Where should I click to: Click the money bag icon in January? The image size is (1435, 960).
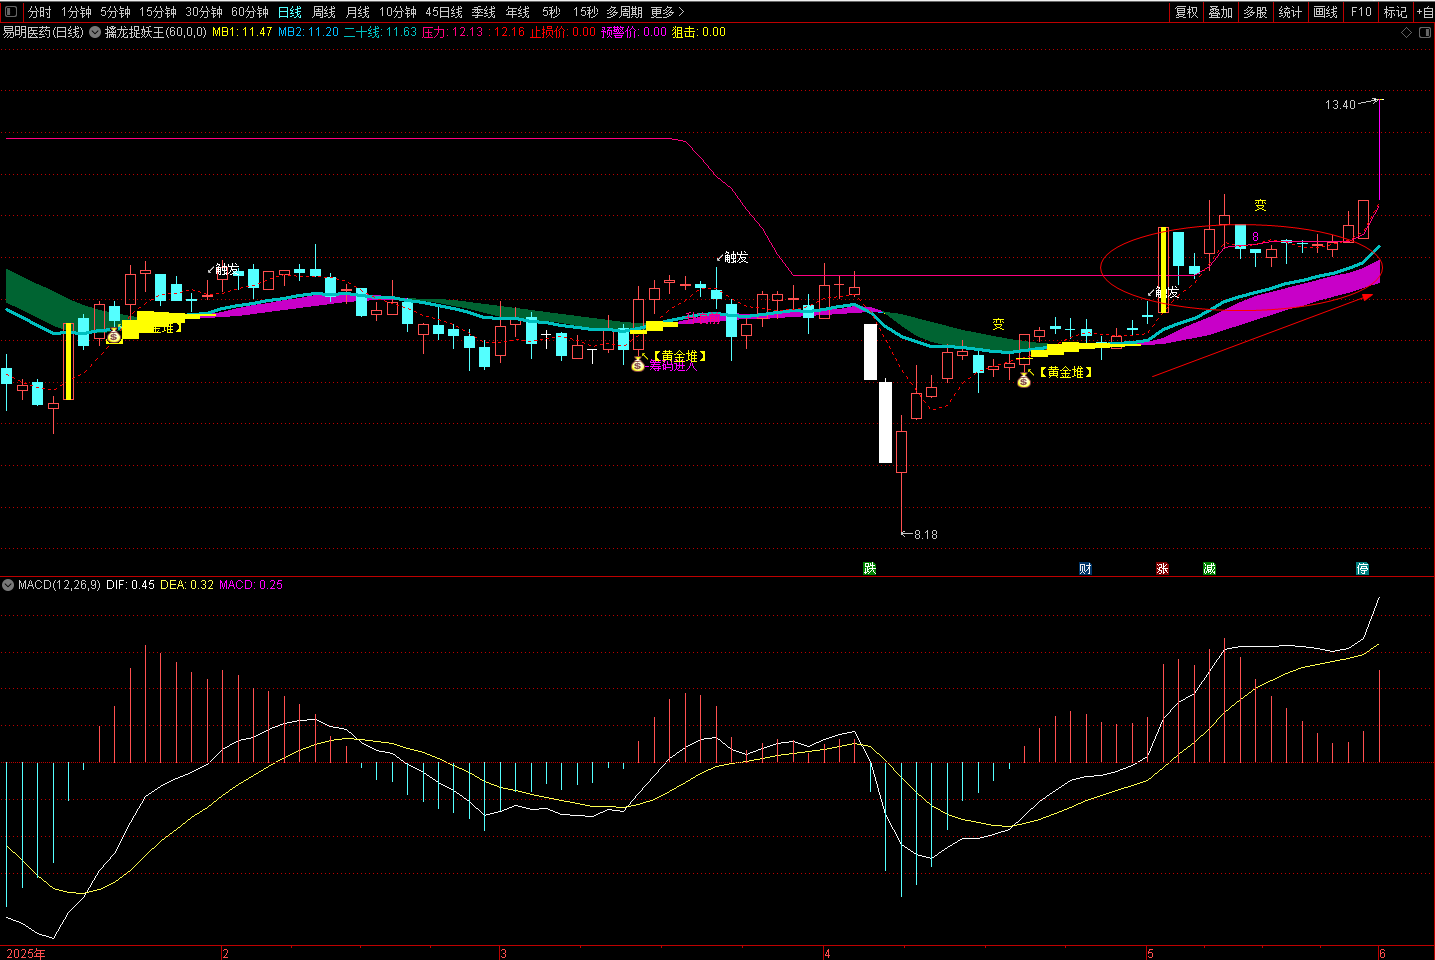coord(114,335)
